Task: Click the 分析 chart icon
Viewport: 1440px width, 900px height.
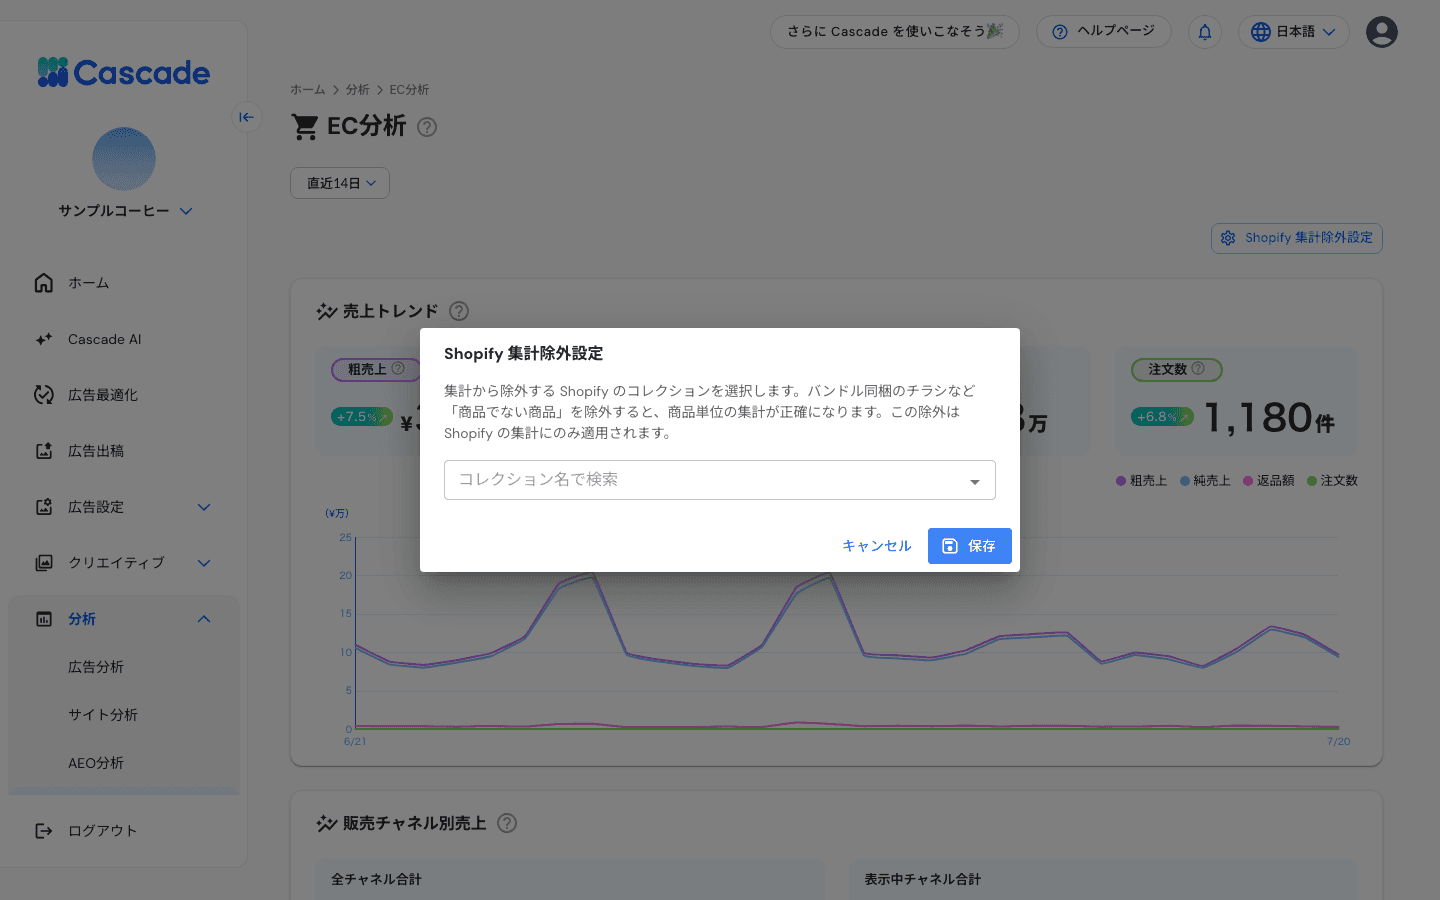Action: coord(44,619)
